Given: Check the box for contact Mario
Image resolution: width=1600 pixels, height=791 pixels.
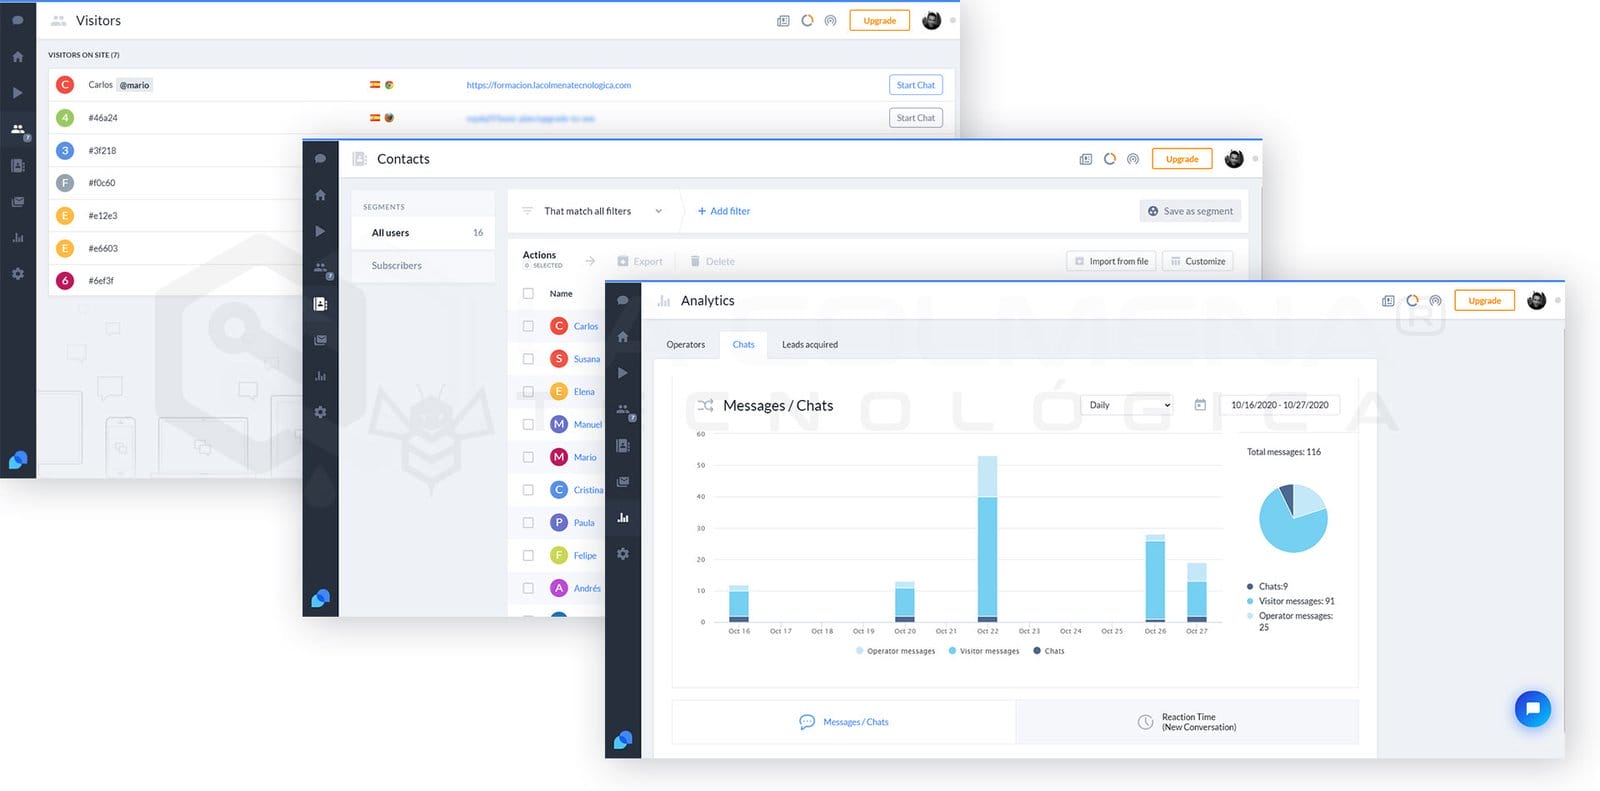Looking at the screenshot, I should click(x=528, y=457).
